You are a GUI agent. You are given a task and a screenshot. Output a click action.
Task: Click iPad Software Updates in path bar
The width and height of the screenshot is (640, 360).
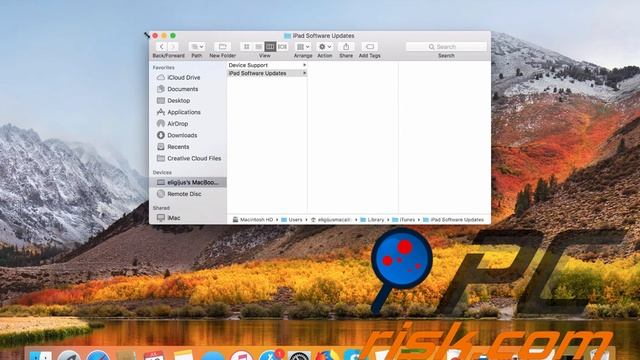(x=453, y=220)
